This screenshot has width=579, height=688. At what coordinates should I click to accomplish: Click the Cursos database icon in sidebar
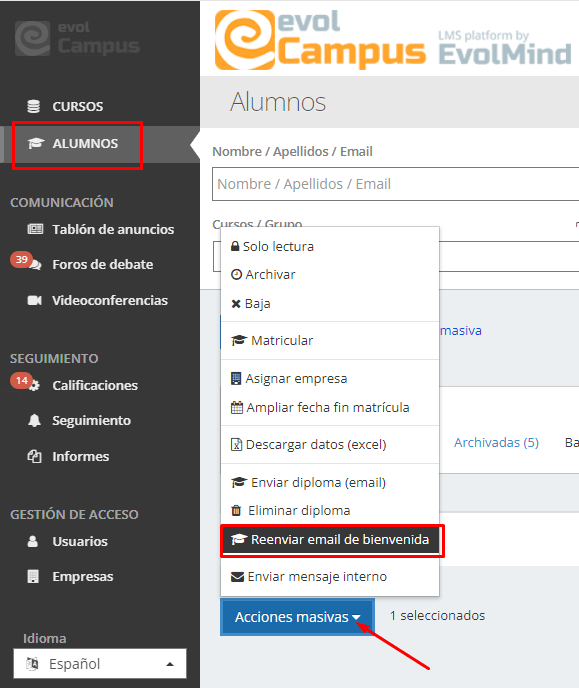click(x=33, y=106)
